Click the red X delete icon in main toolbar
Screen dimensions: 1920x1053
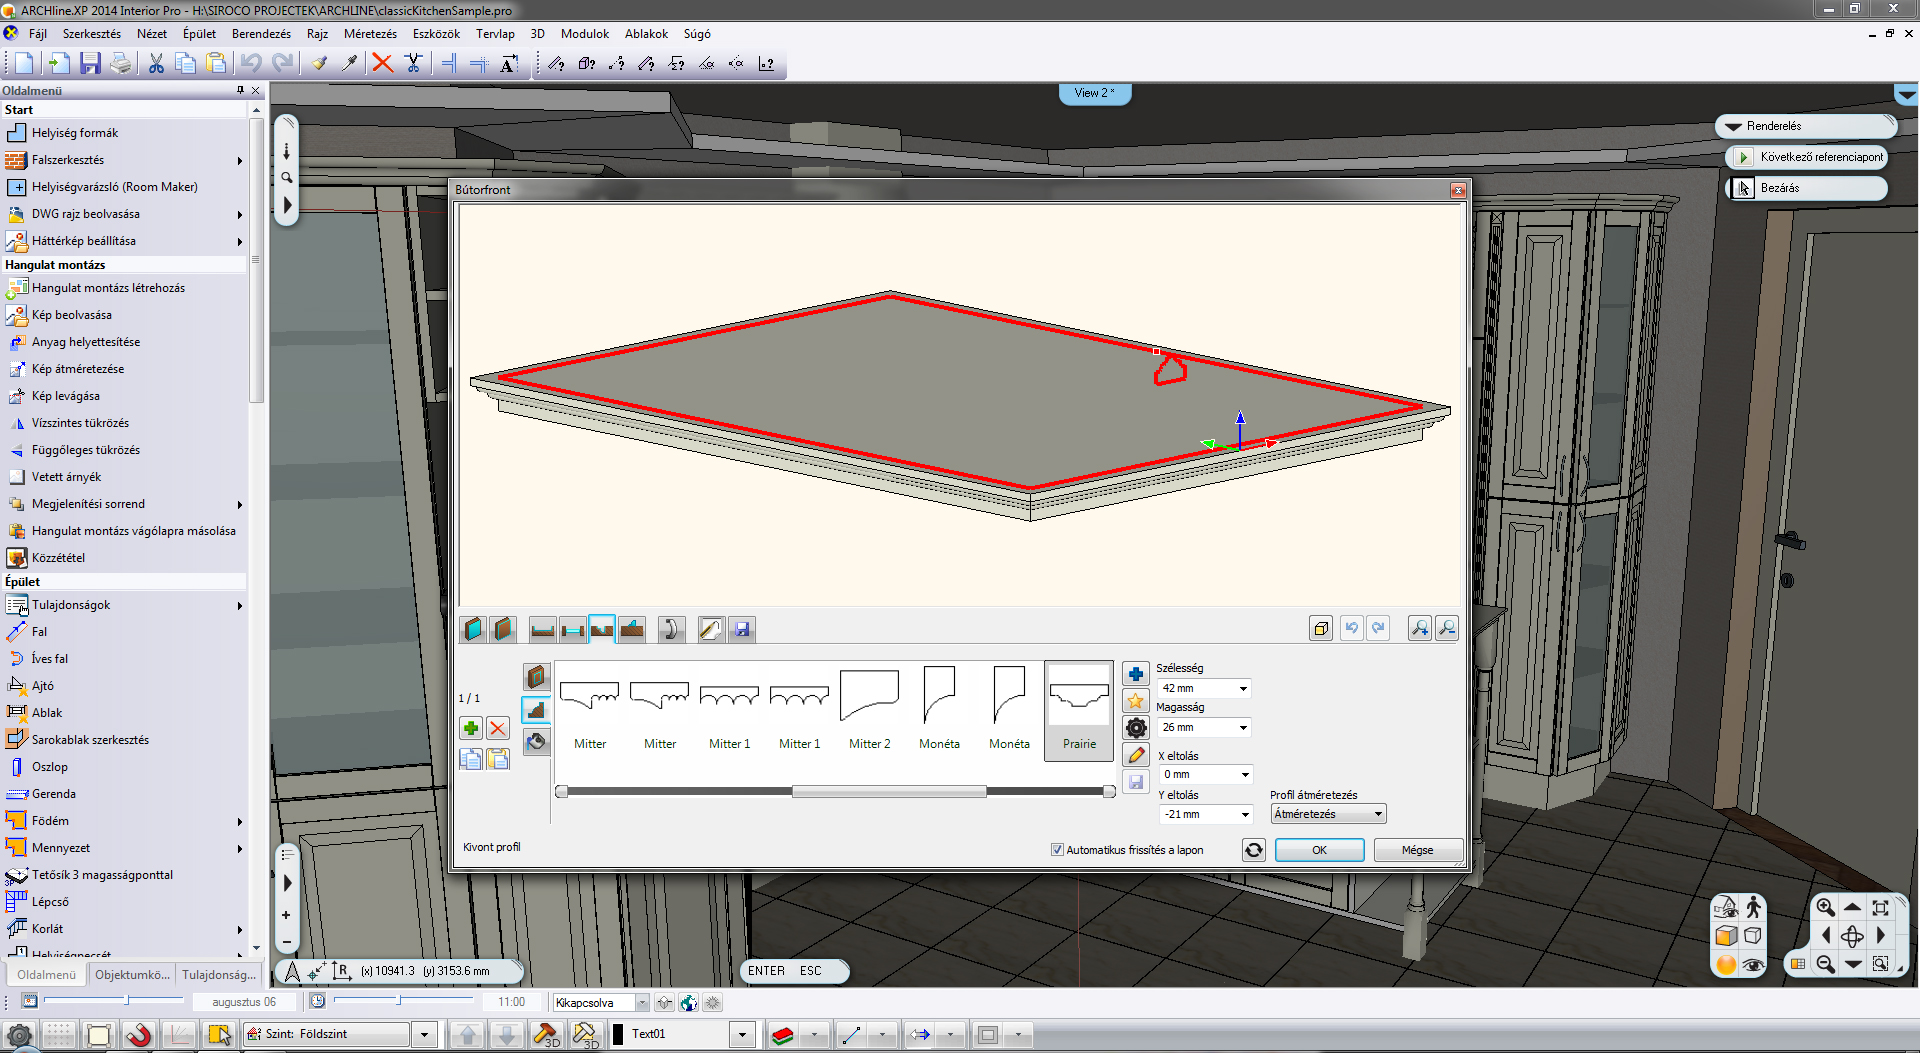click(x=382, y=64)
